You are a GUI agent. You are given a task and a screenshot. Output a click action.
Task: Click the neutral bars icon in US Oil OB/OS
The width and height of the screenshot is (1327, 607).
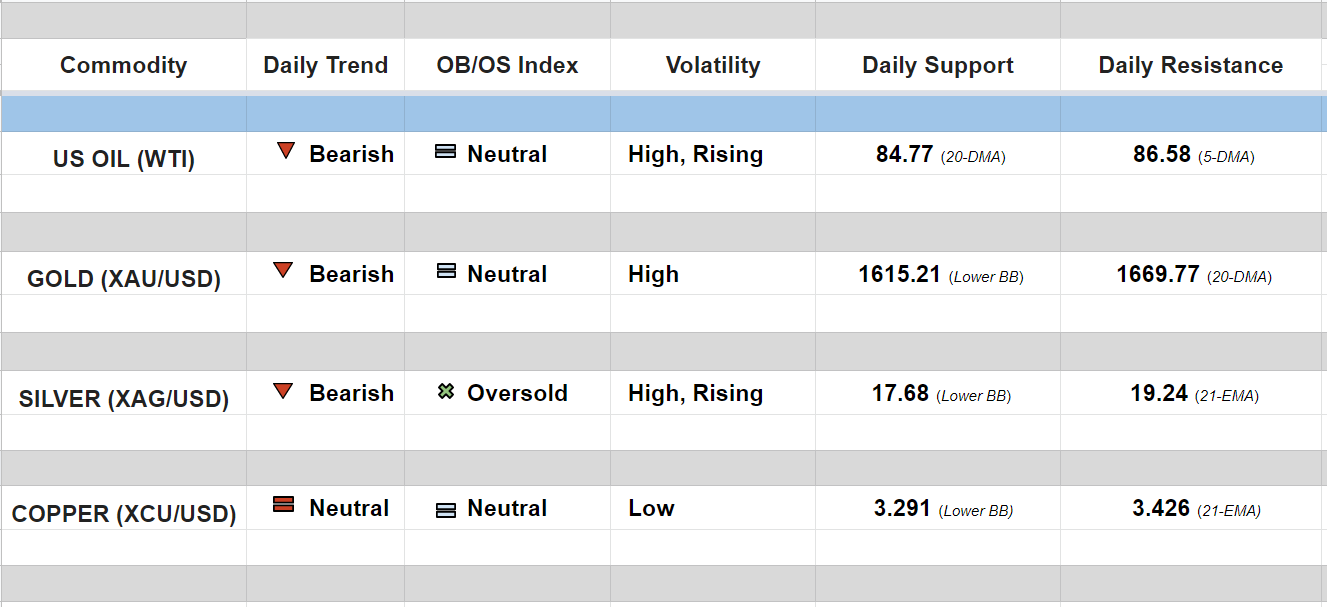click(446, 153)
